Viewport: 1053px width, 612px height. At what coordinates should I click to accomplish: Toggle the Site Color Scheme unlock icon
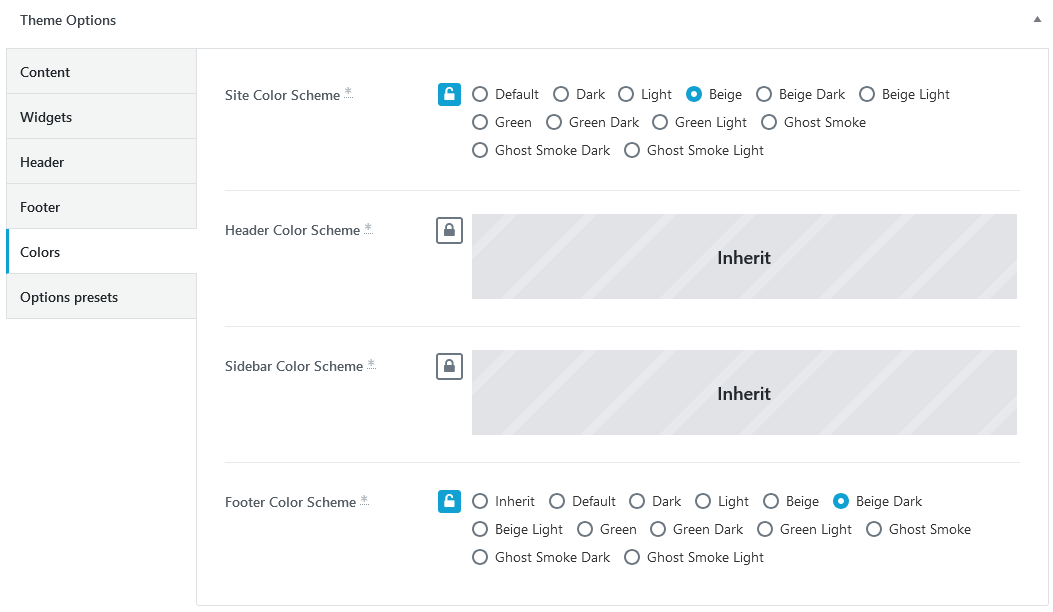click(x=449, y=95)
